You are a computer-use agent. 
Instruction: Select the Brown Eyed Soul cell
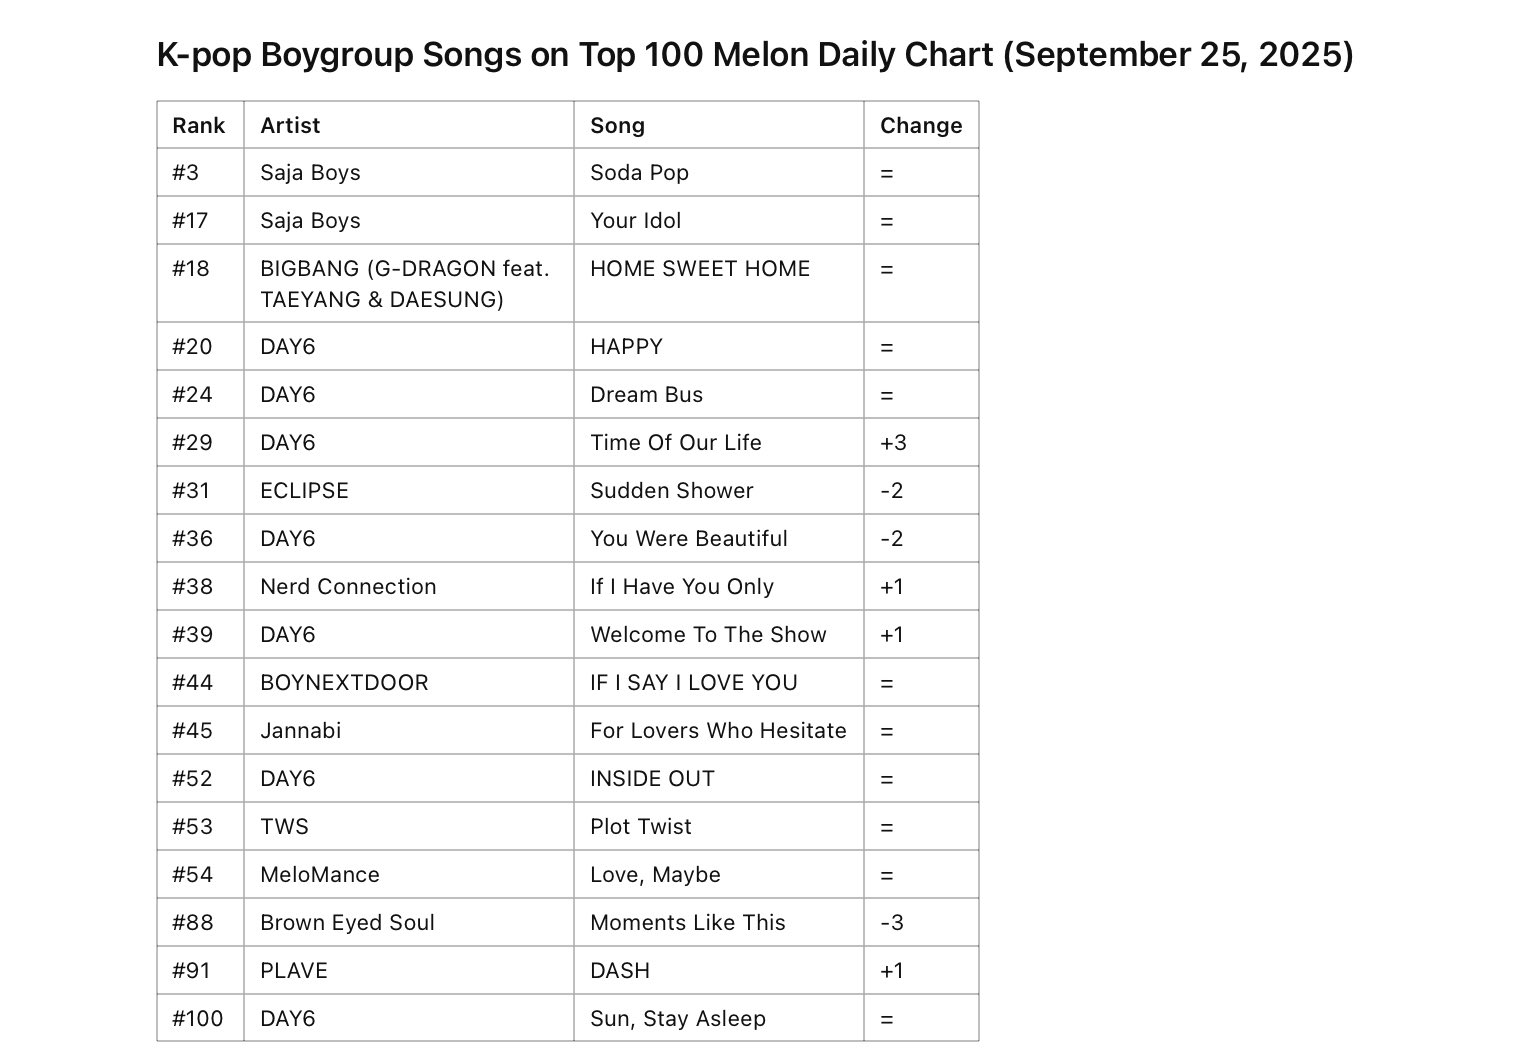409,923
